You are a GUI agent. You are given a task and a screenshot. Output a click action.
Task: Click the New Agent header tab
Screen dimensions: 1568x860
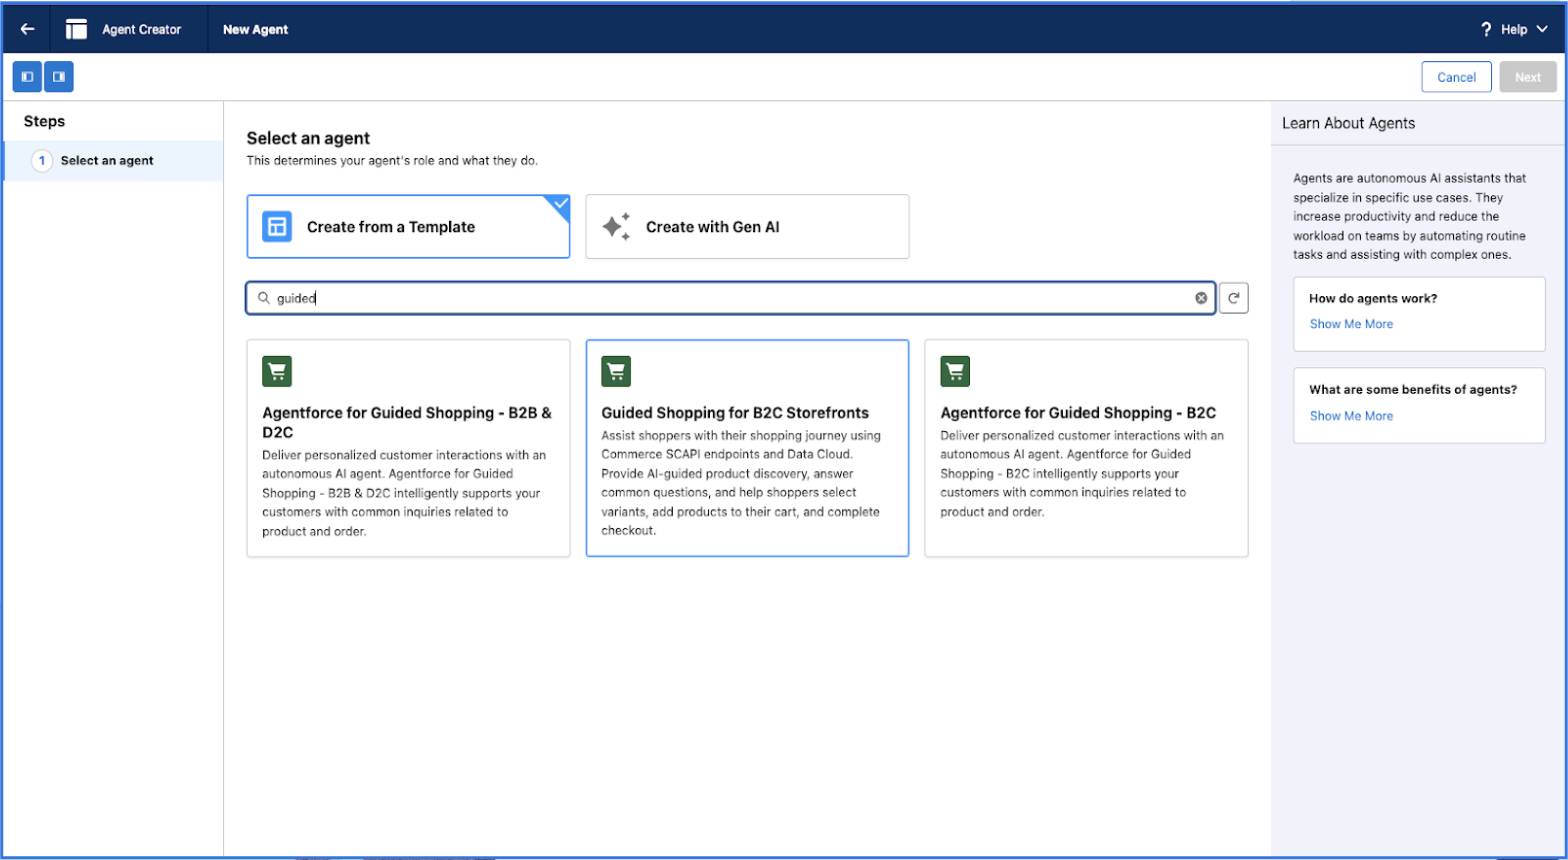click(x=255, y=30)
